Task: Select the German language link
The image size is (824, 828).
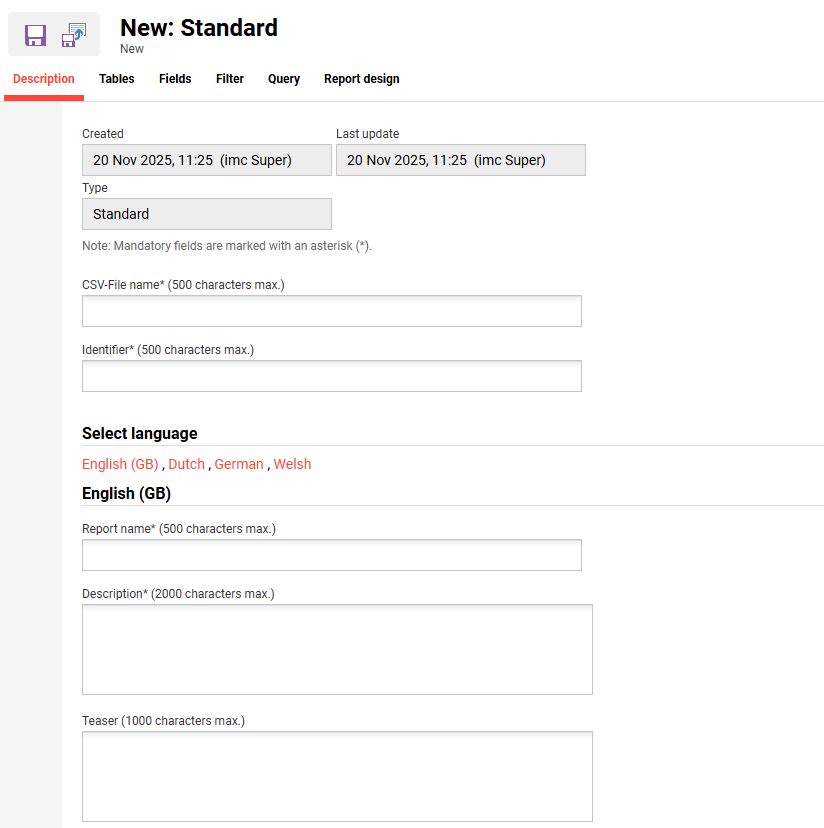Action: click(x=239, y=464)
